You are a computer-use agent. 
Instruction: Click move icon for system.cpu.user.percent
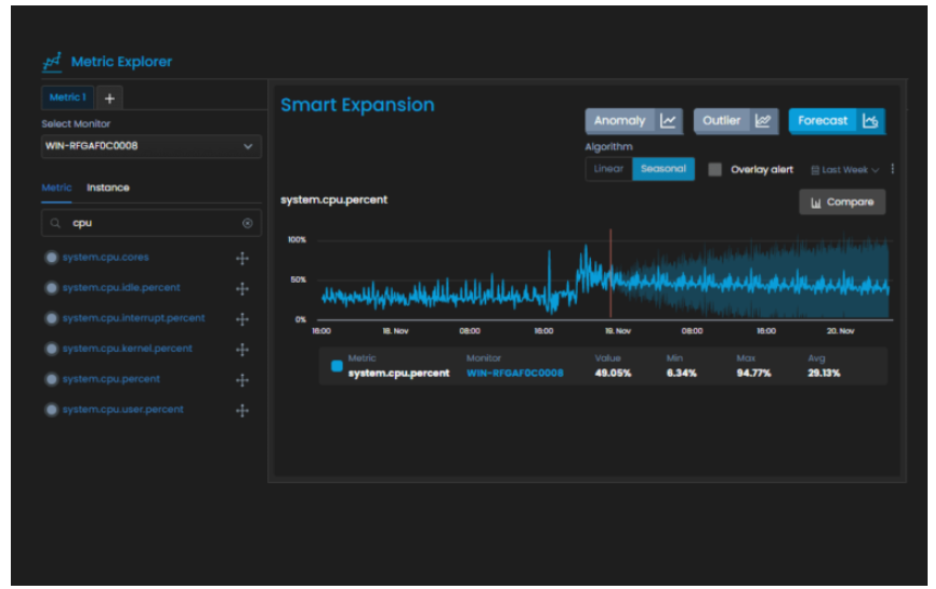[x=242, y=411]
